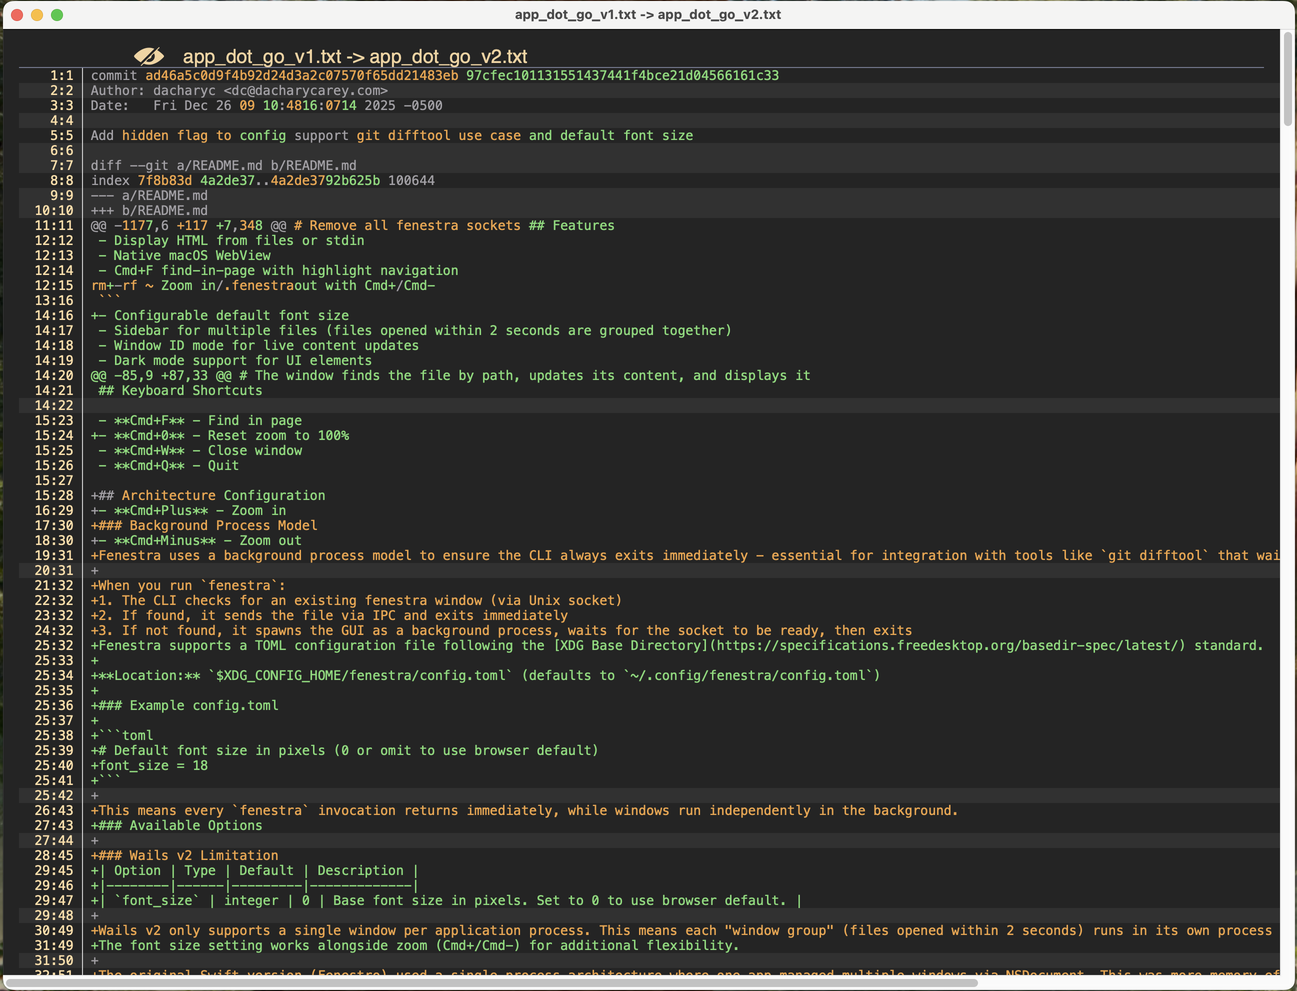Click the green zoom button in title bar
The height and width of the screenshot is (991, 1297).
58,17
